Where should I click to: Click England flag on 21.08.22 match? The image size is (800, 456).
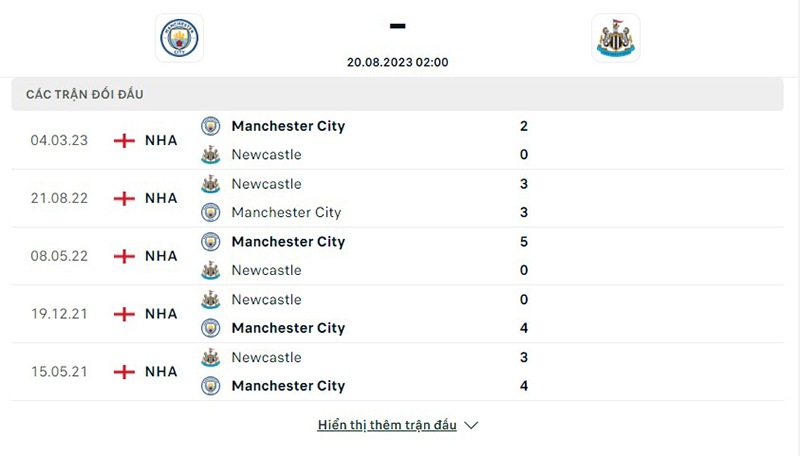point(124,198)
